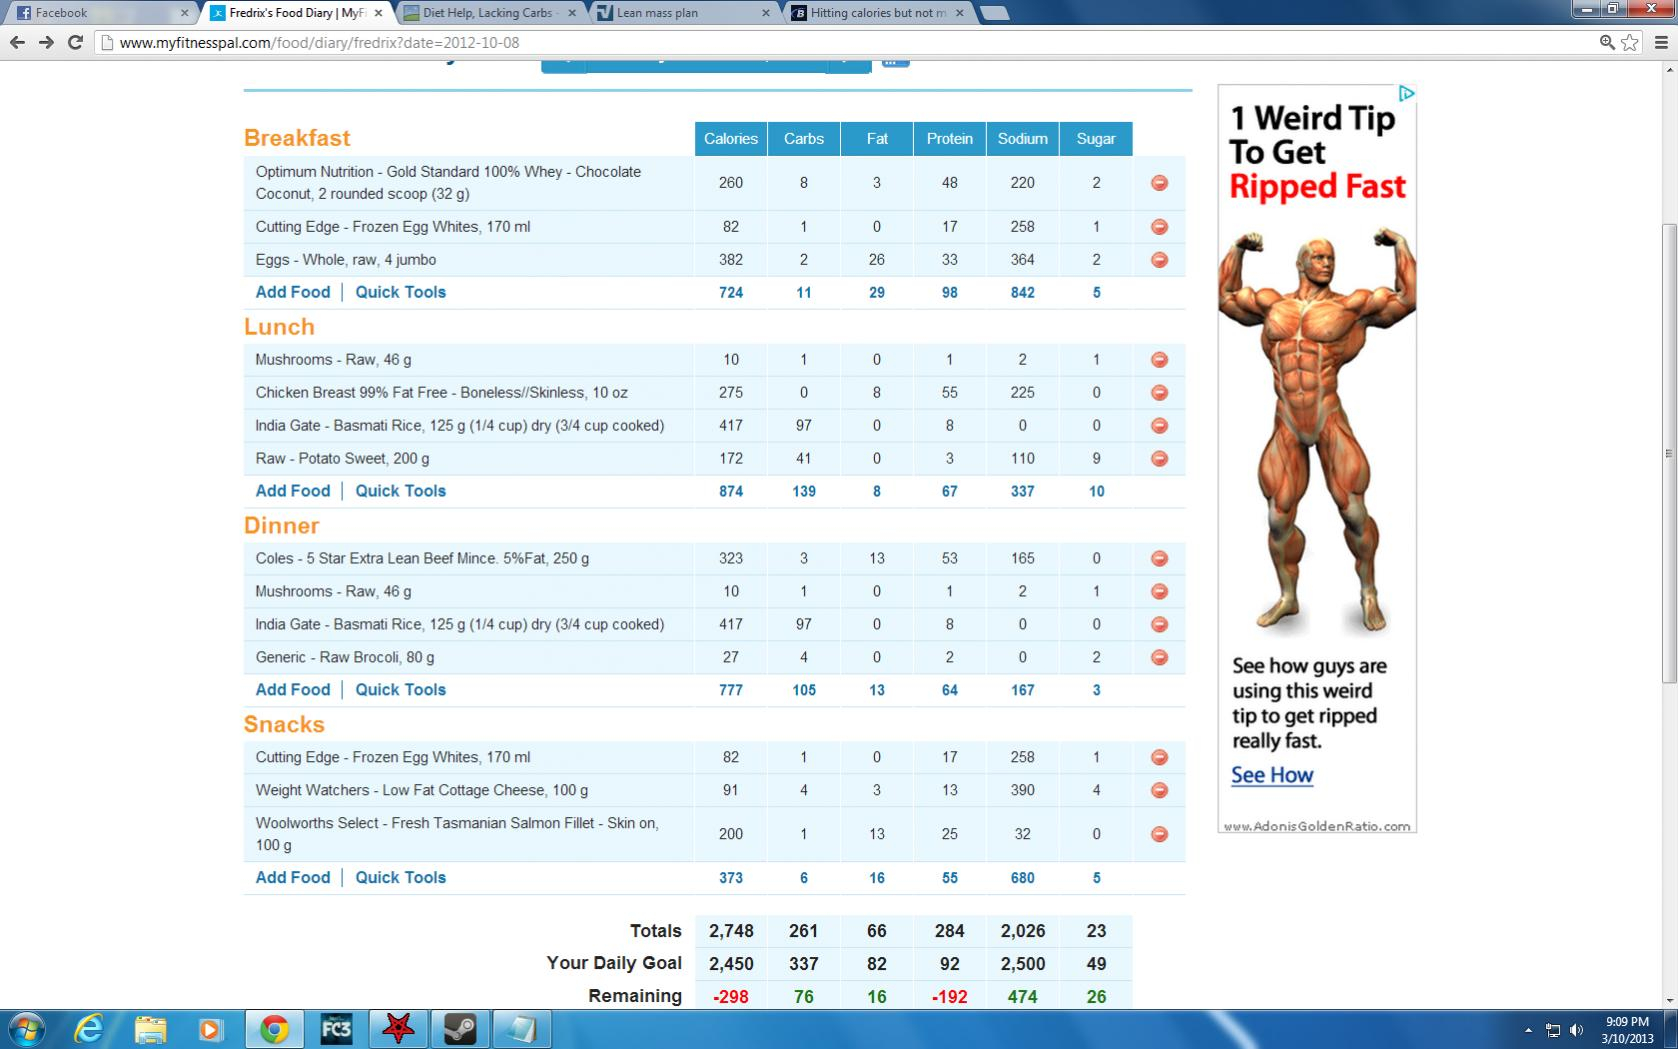Delete the snacks Frozen Egg Whites entry

(x=1159, y=758)
